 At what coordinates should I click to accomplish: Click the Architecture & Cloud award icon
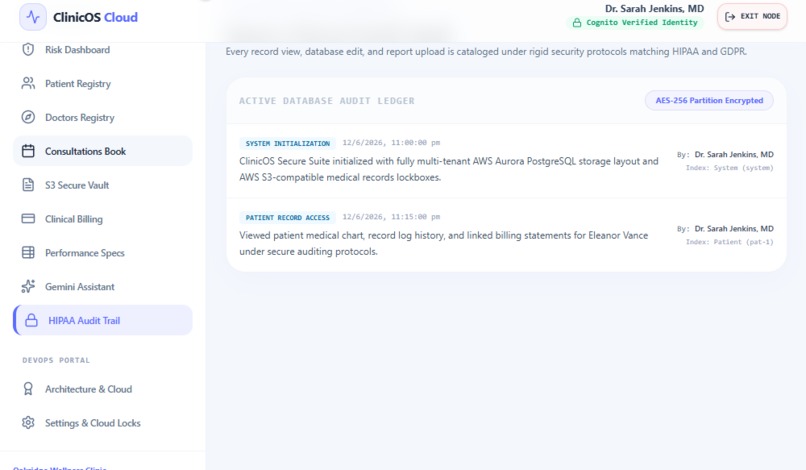pos(28,389)
